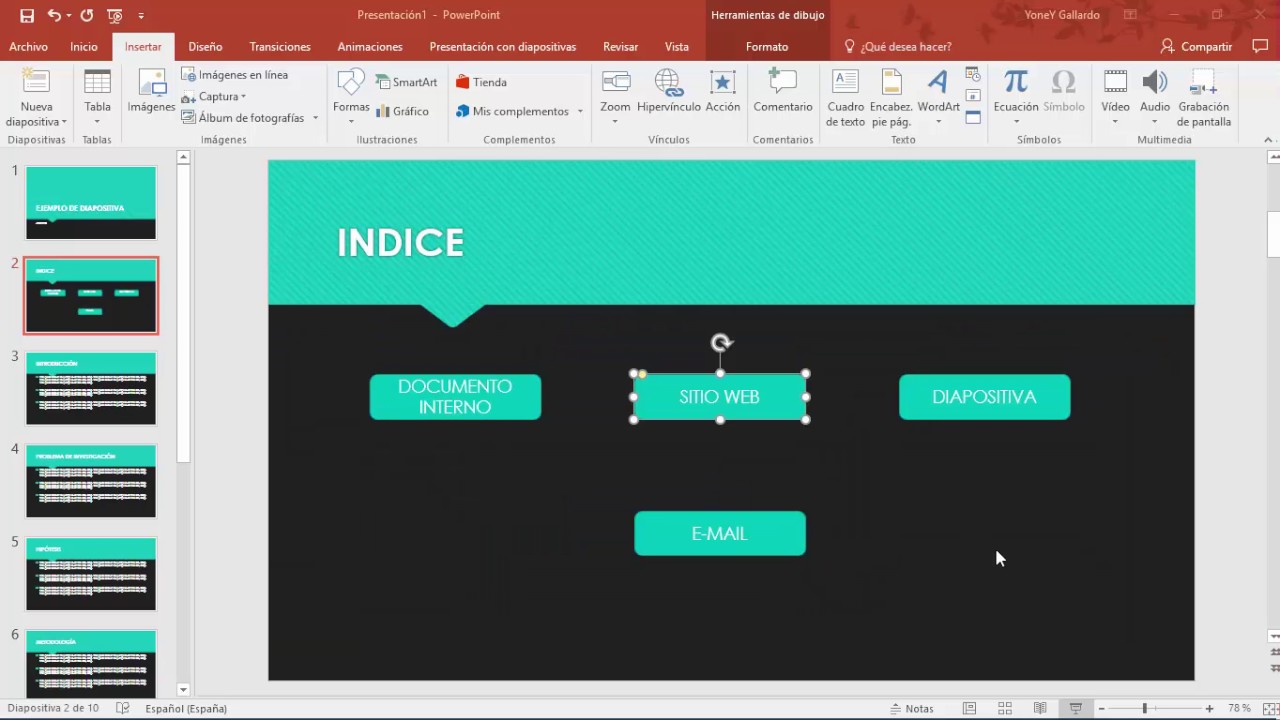
Task: Fit slide to current window
Action: point(1269,708)
